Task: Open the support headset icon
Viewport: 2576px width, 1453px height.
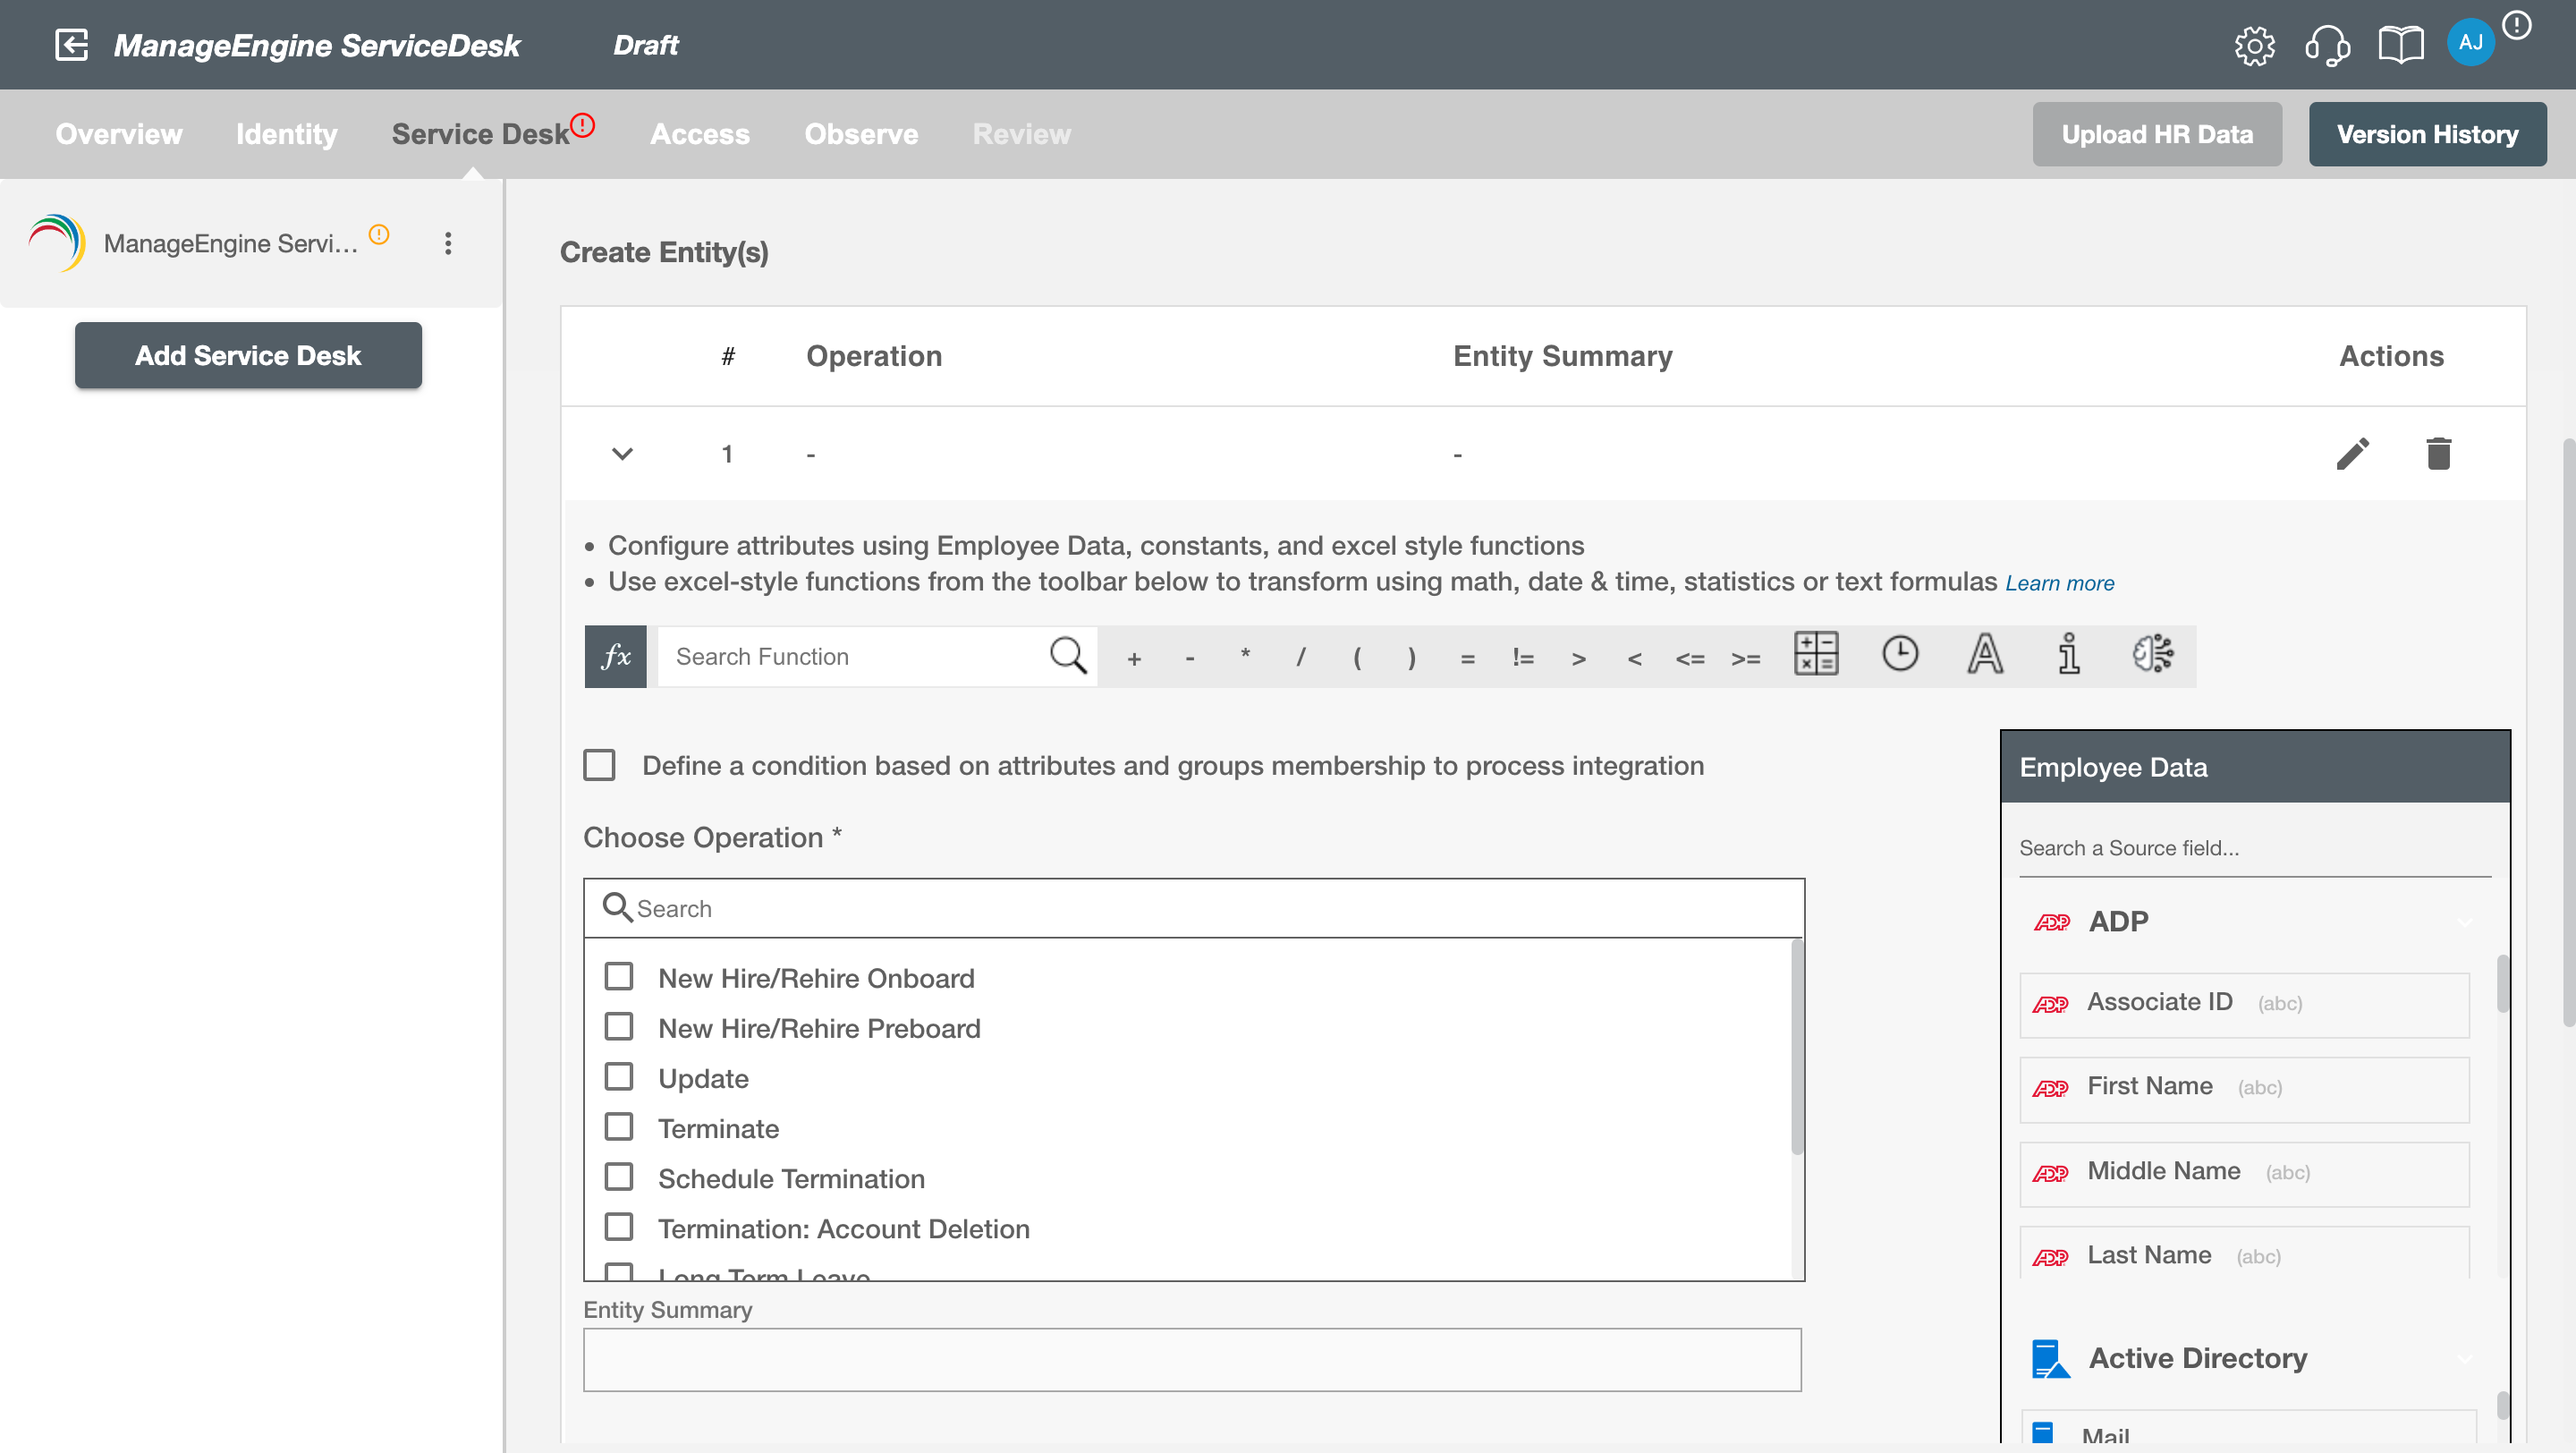Action: (2327, 45)
